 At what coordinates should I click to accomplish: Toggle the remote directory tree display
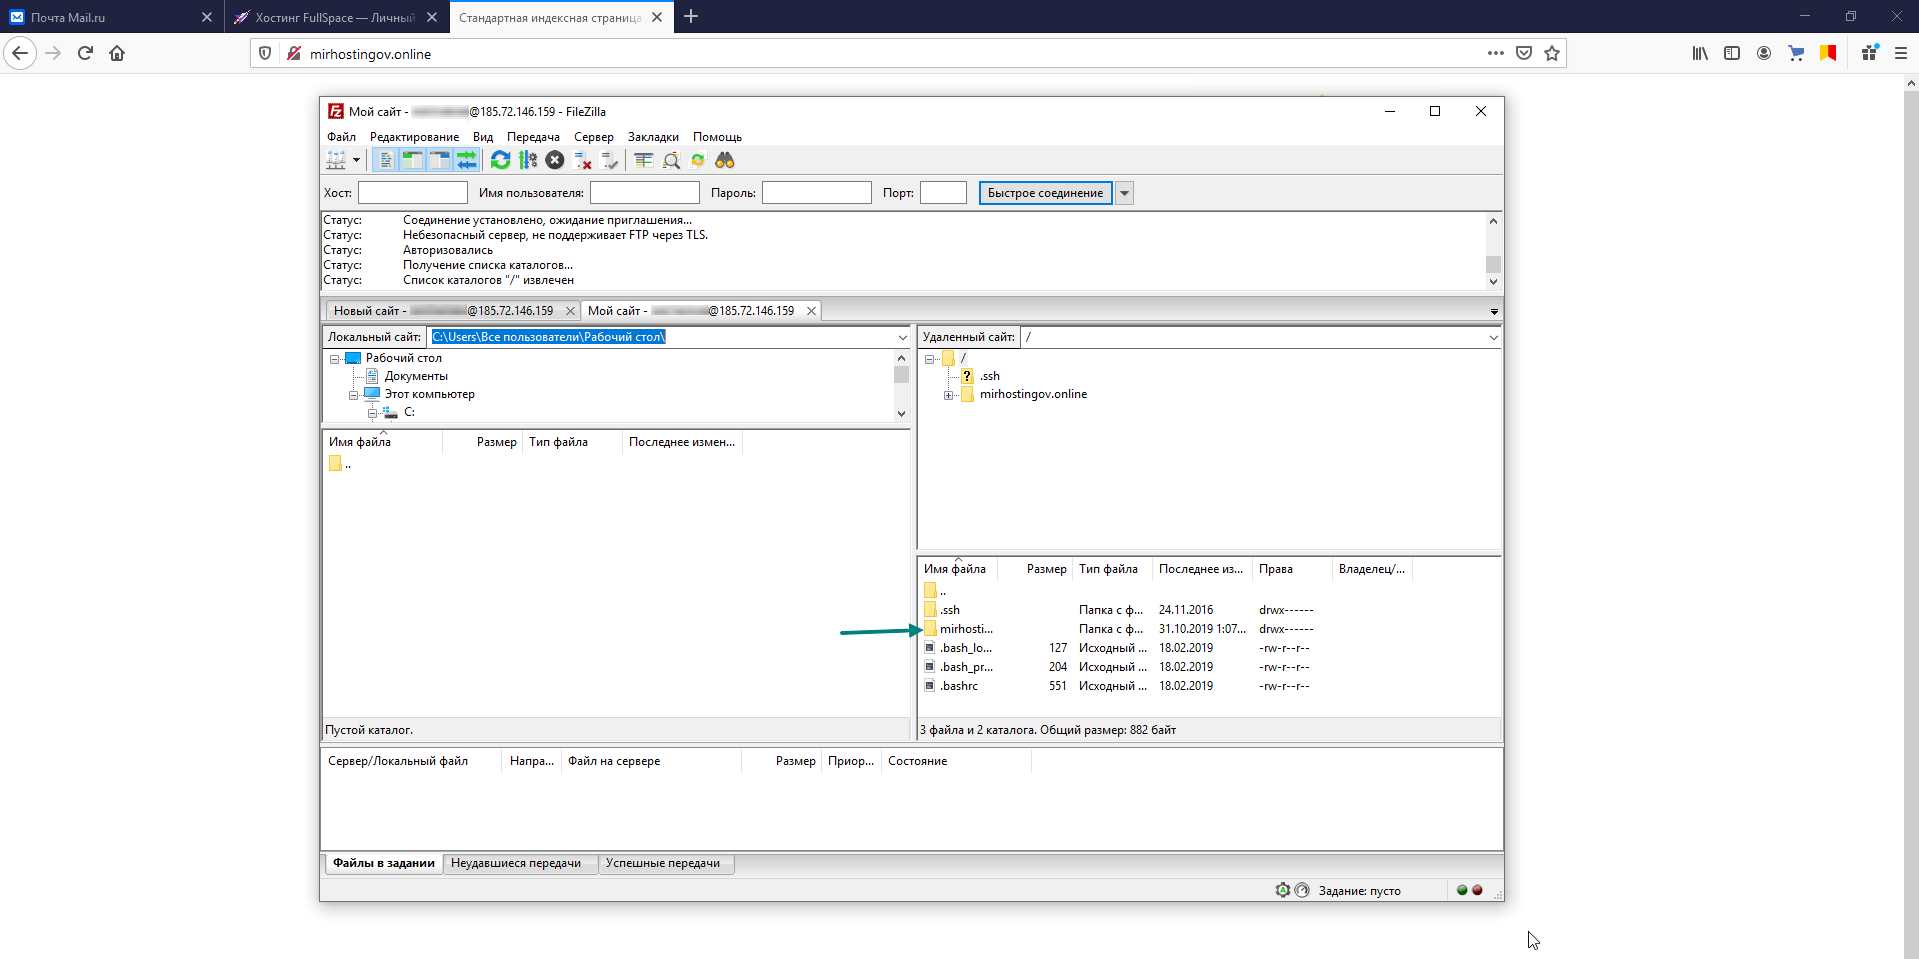439,160
